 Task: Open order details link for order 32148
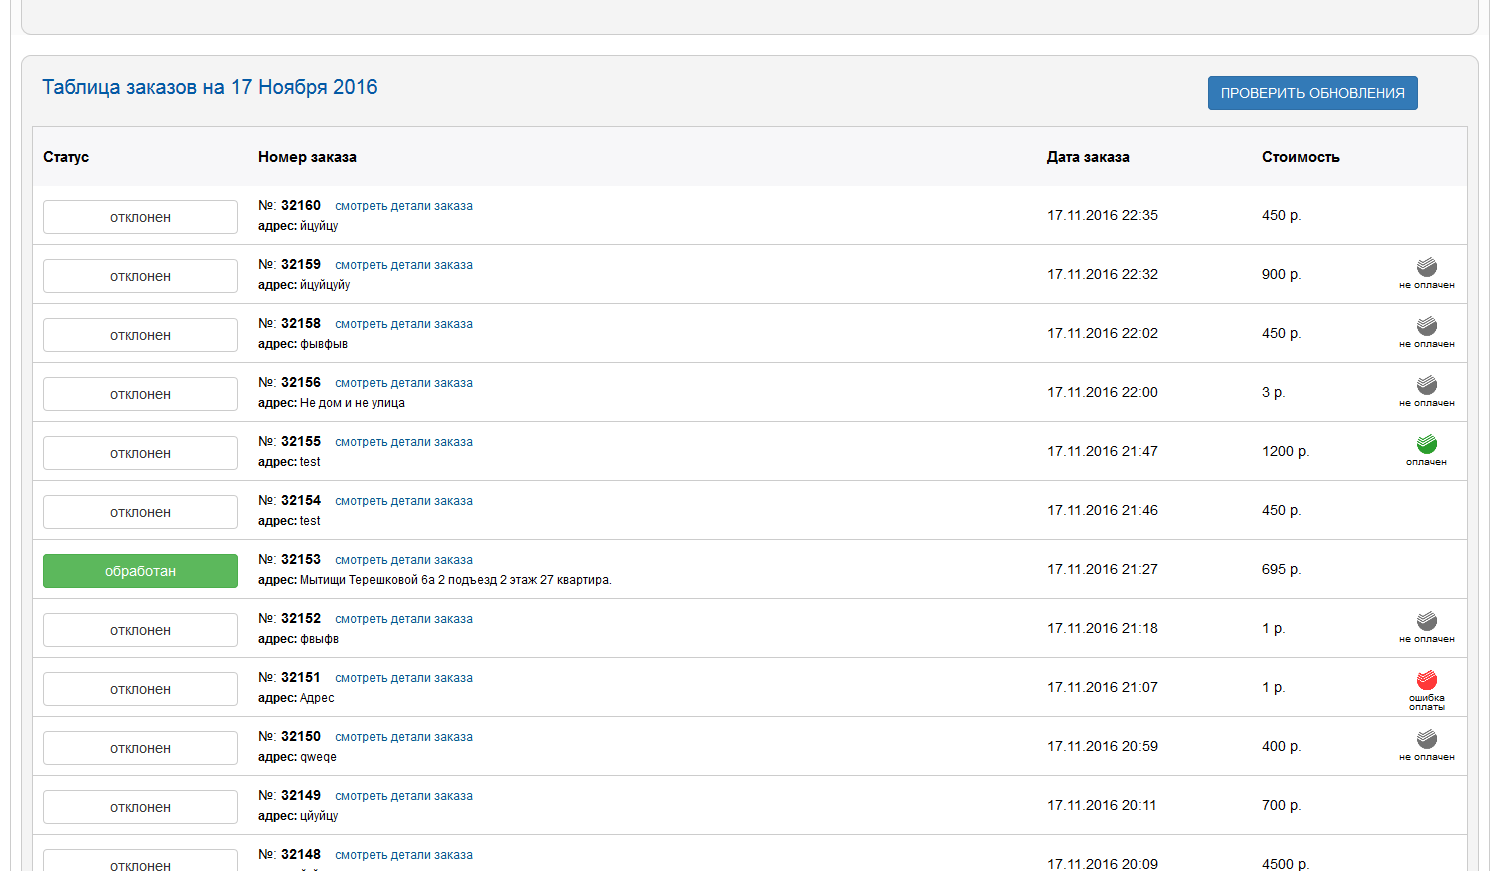(404, 855)
